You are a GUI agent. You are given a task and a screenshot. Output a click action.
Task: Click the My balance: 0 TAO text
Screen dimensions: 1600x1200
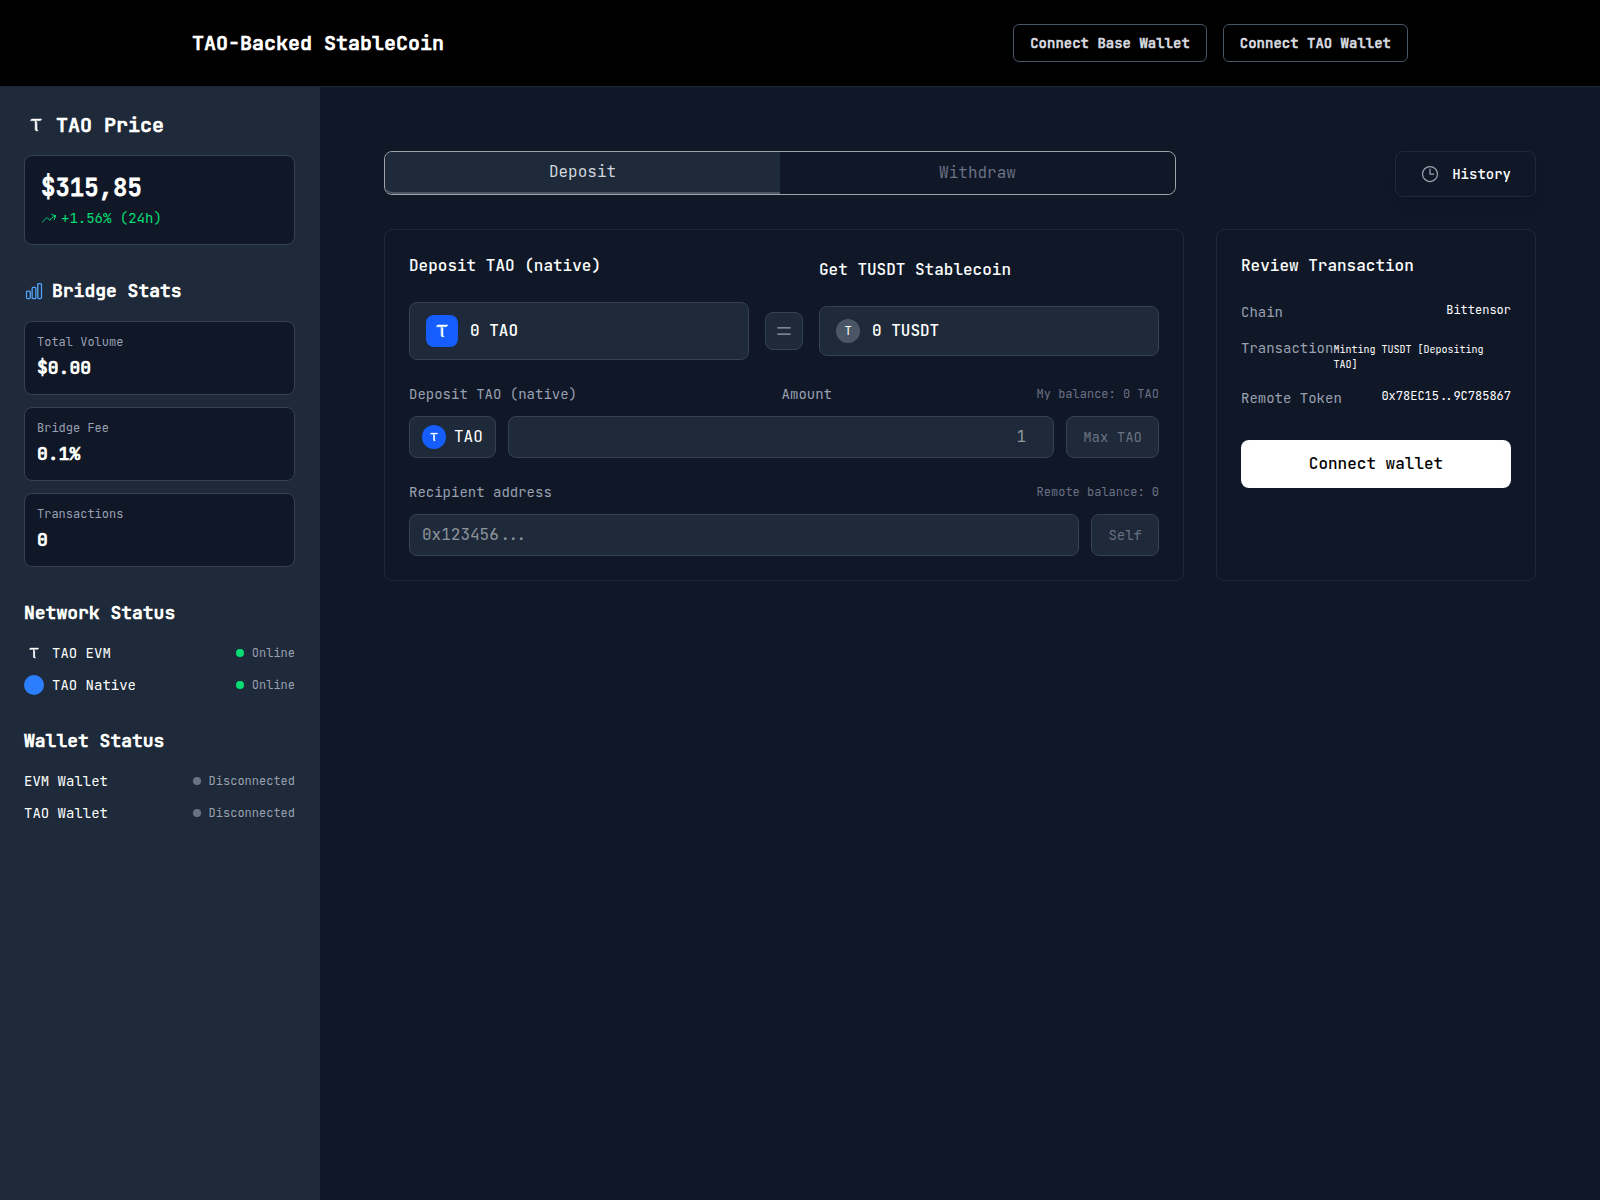[1097, 394]
